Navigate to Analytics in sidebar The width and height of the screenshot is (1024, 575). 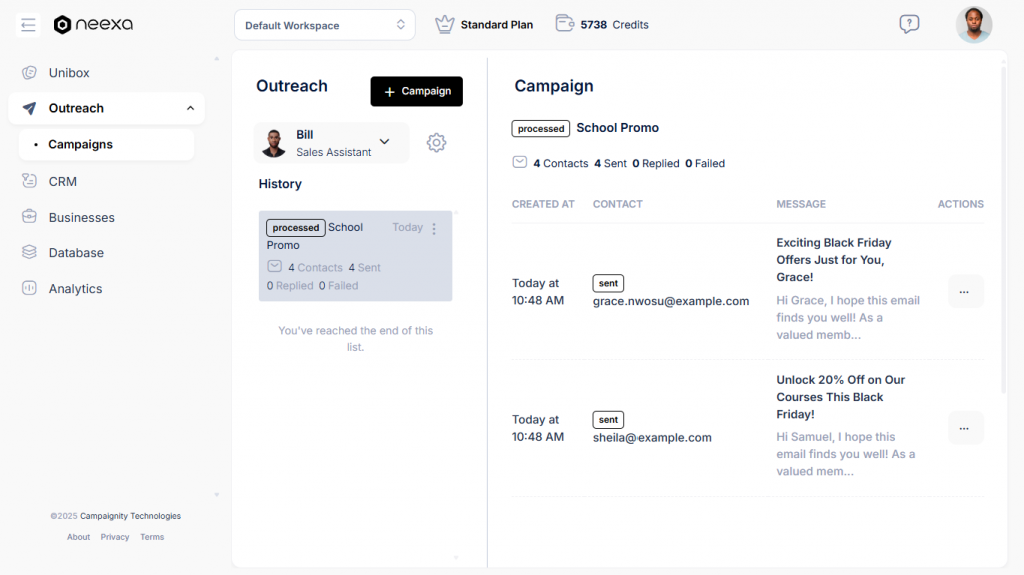click(x=75, y=289)
